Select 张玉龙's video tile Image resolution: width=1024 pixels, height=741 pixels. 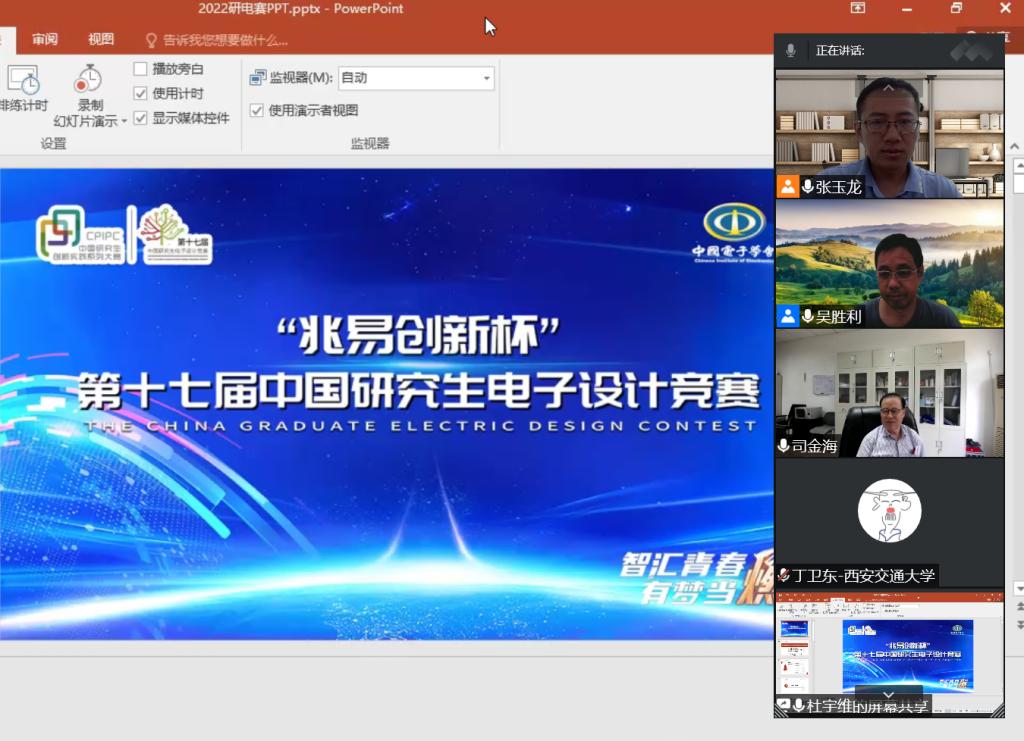[889, 133]
